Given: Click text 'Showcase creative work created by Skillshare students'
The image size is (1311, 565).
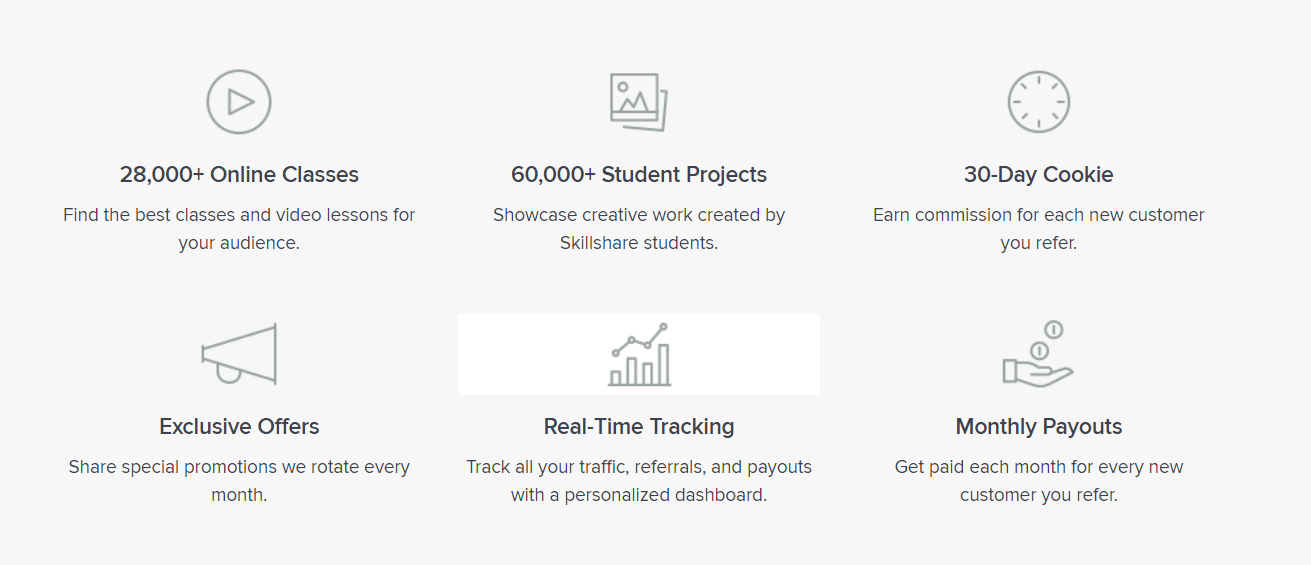Looking at the screenshot, I should (x=639, y=229).
